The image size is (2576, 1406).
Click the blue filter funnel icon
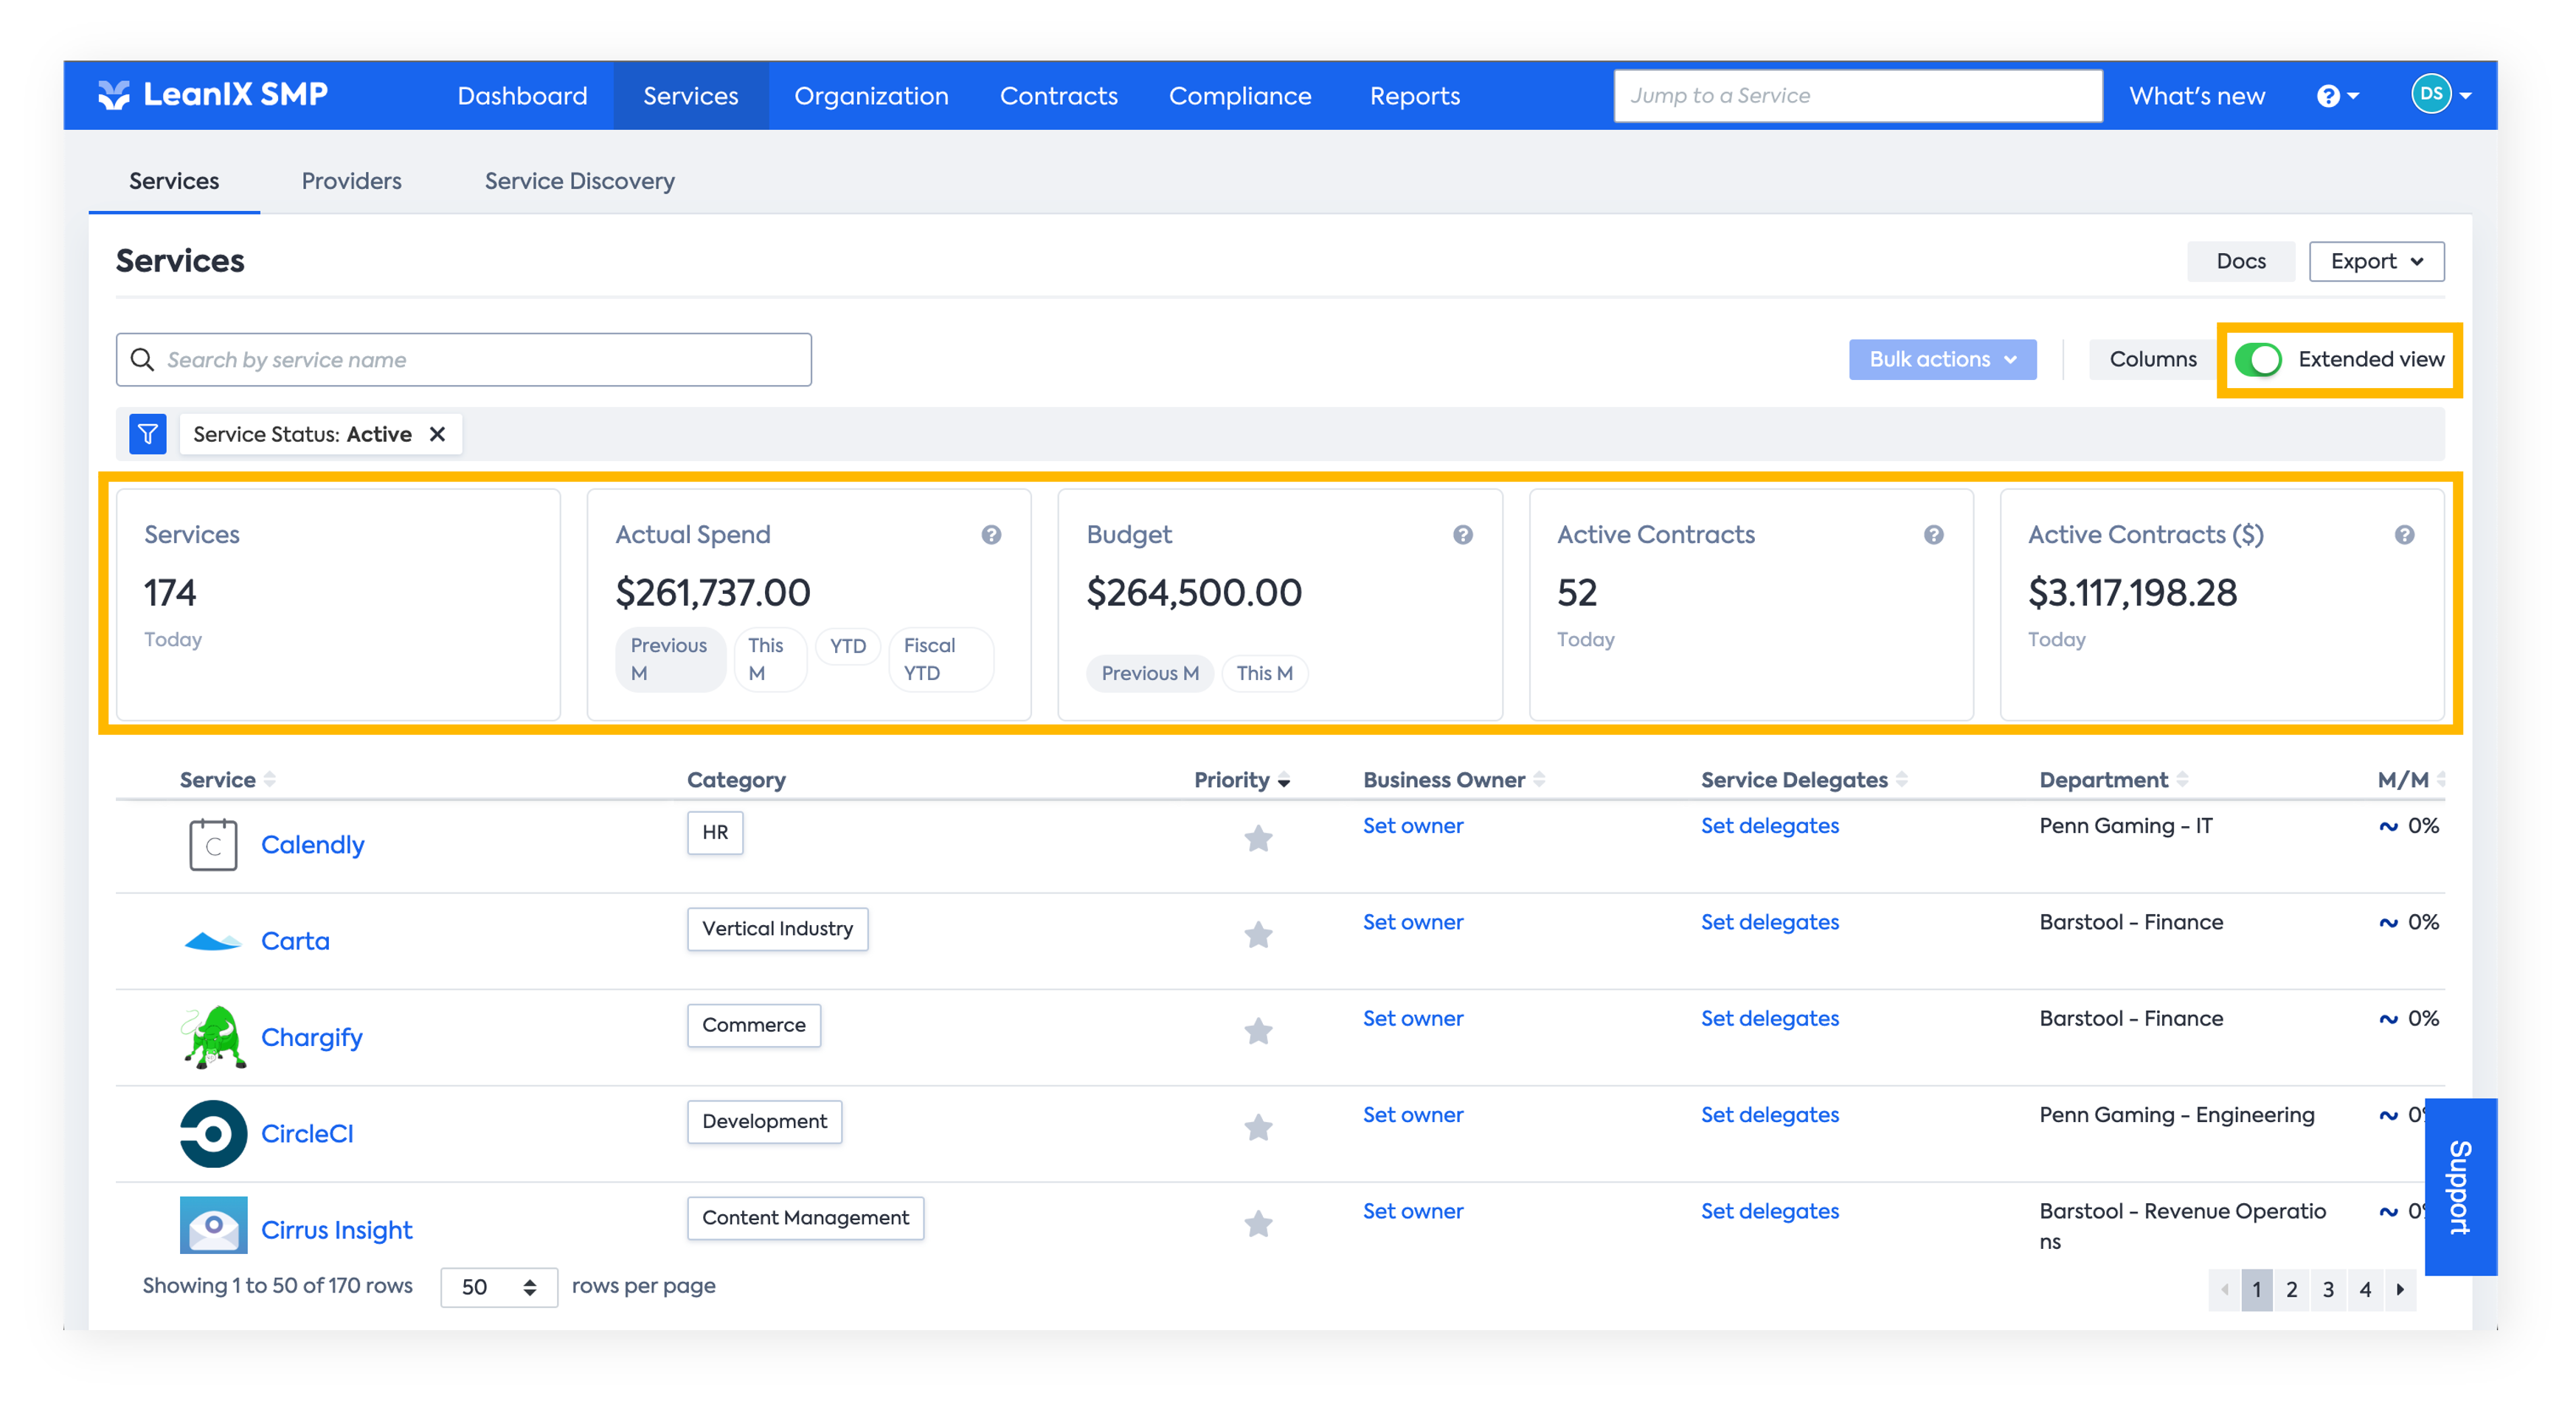[x=148, y=434]
